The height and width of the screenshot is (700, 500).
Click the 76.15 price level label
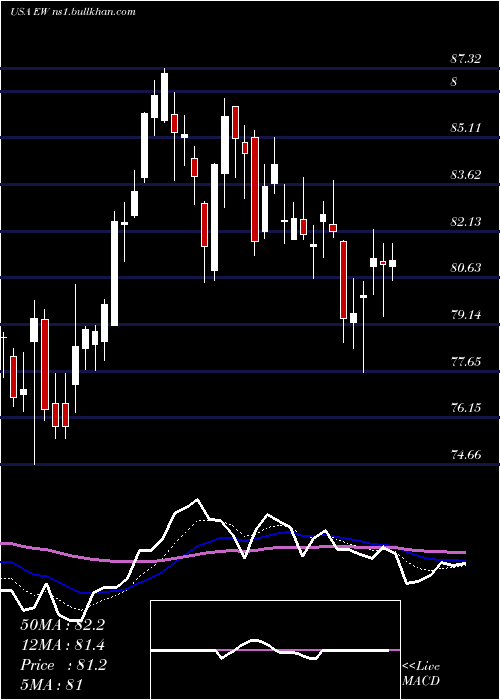(466, 408)
